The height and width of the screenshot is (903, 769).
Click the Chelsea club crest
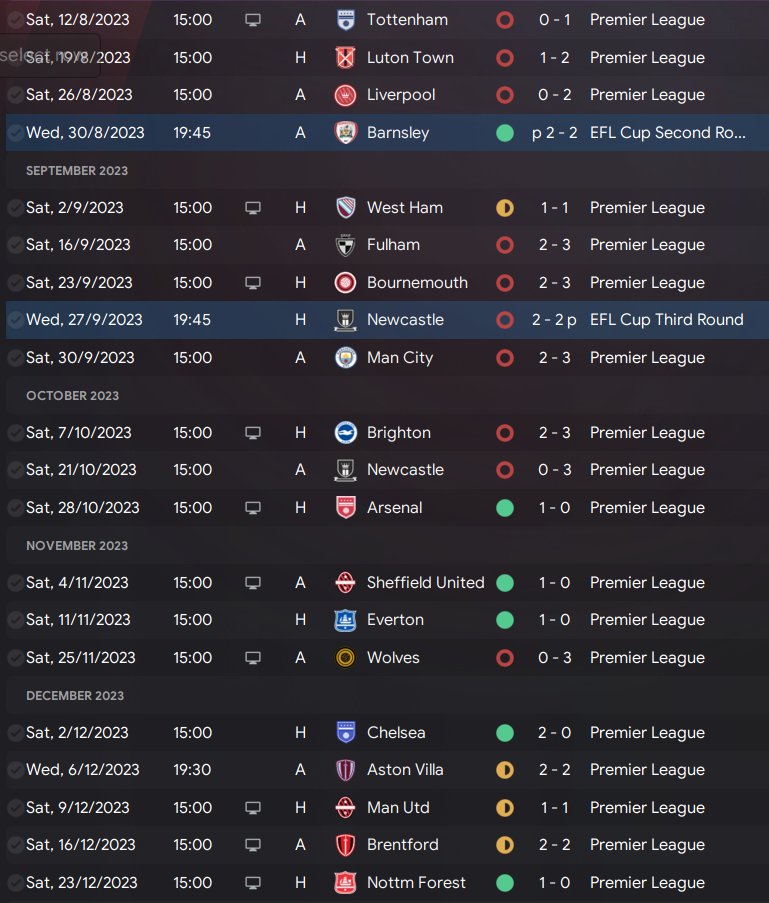click(346, 733)
